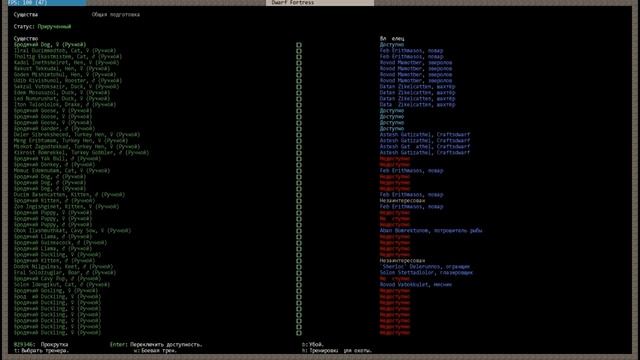The width and height of the screenshot is (640, 360).
Task: Select the 'Бродячий Gosling' row
Action: click(56, 291)
